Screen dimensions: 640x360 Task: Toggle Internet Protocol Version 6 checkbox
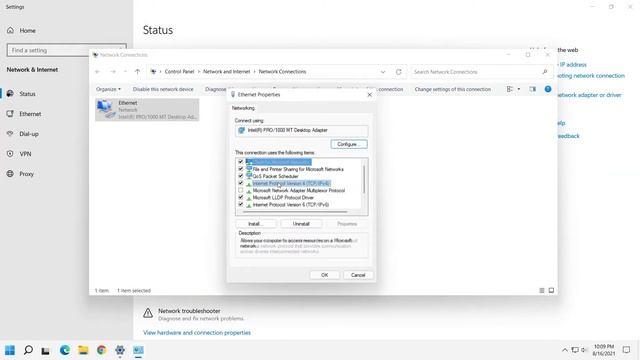point(241,204)
